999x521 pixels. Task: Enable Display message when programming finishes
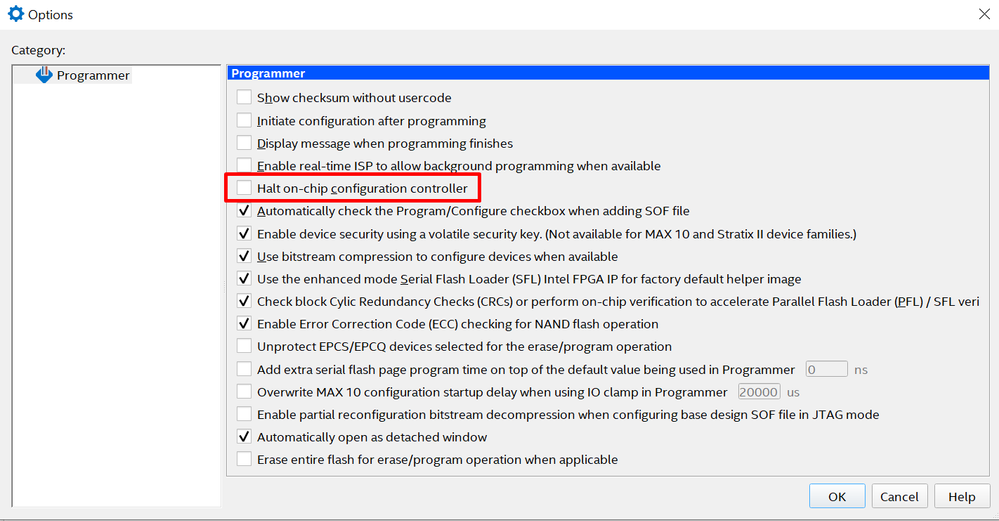click(x=244, y=143)
